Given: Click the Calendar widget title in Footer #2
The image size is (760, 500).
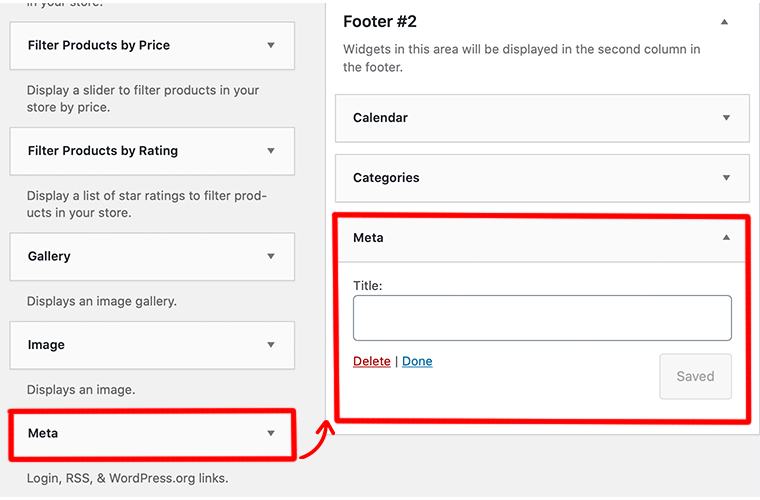Looking at the screenshot, I should tap(380, 118).
